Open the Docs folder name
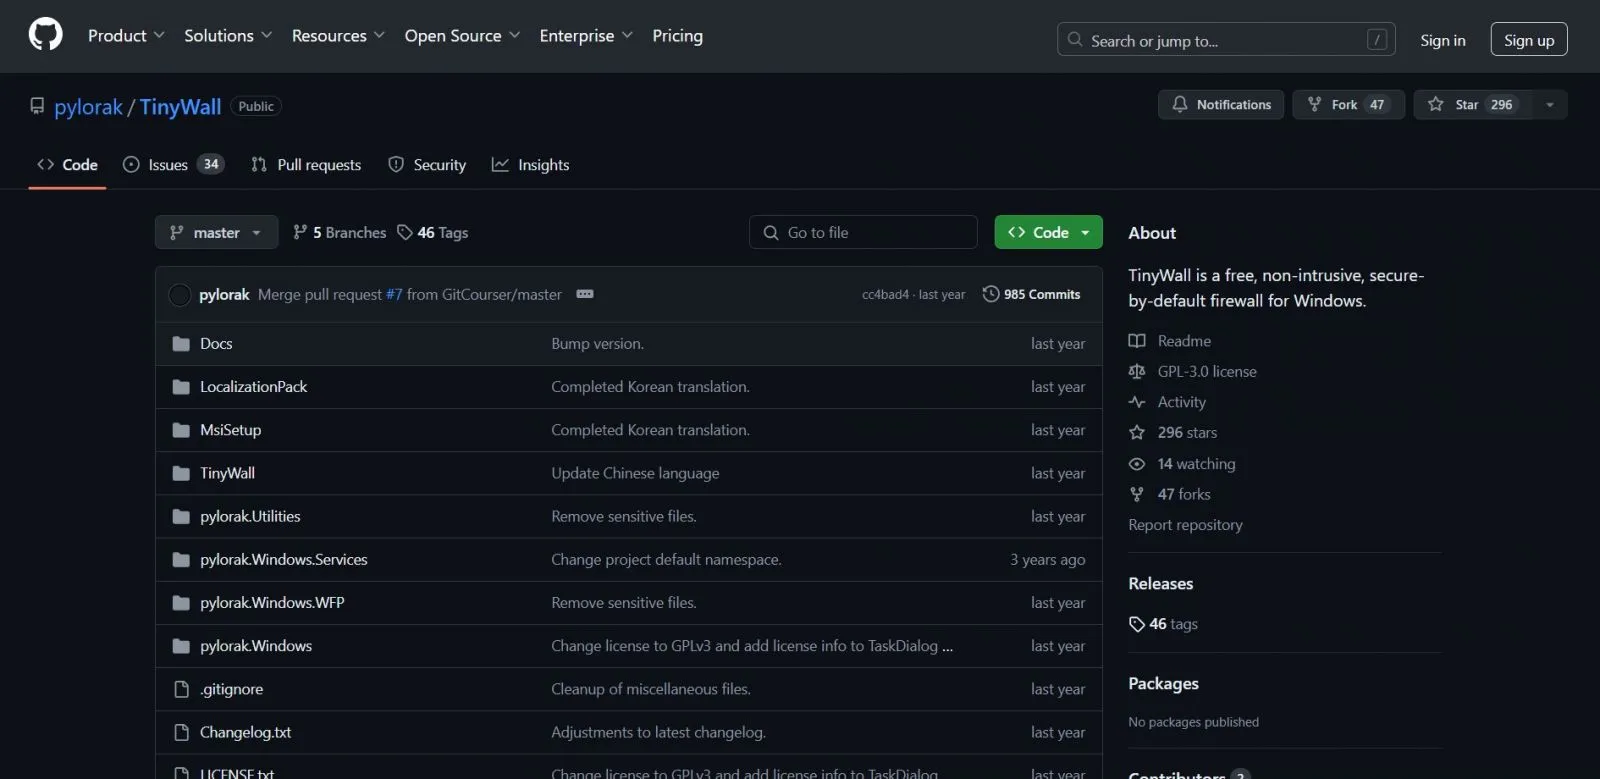The width and height of the screenshot is (1600, 779). [x=216, y=344]
